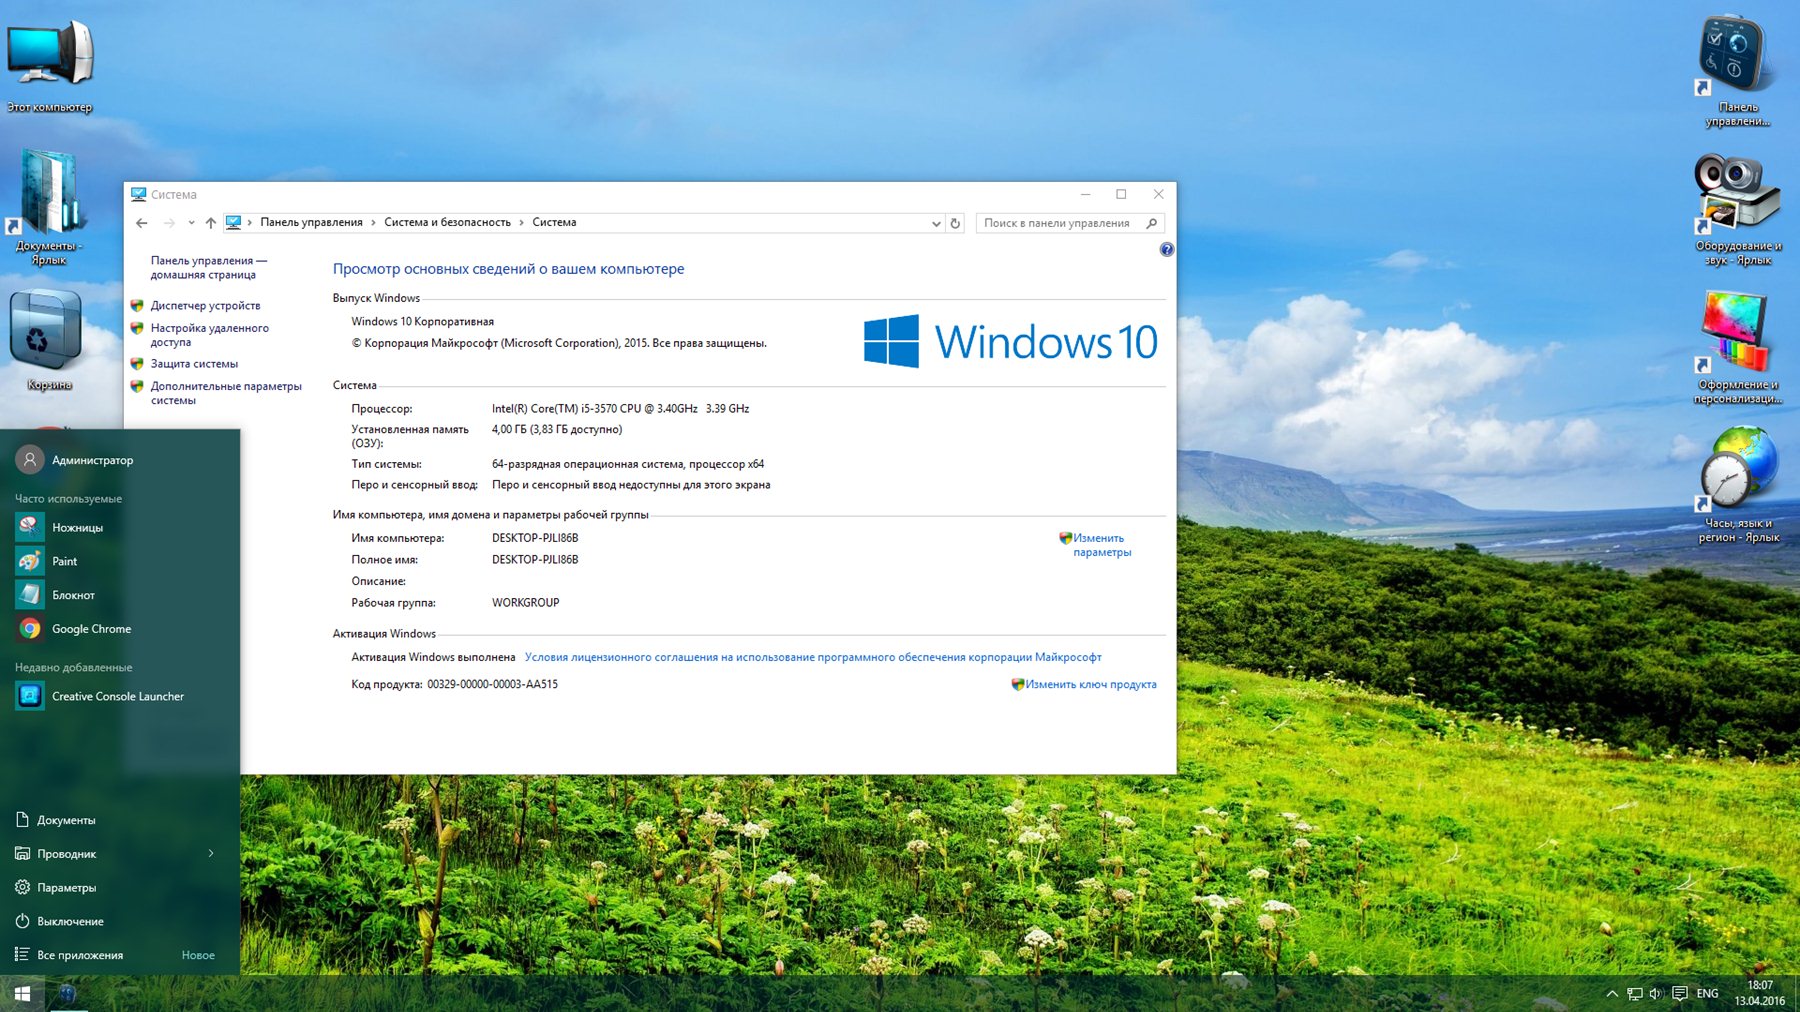Open the Этот компьютер desktop icon

[x=49, y=60]
